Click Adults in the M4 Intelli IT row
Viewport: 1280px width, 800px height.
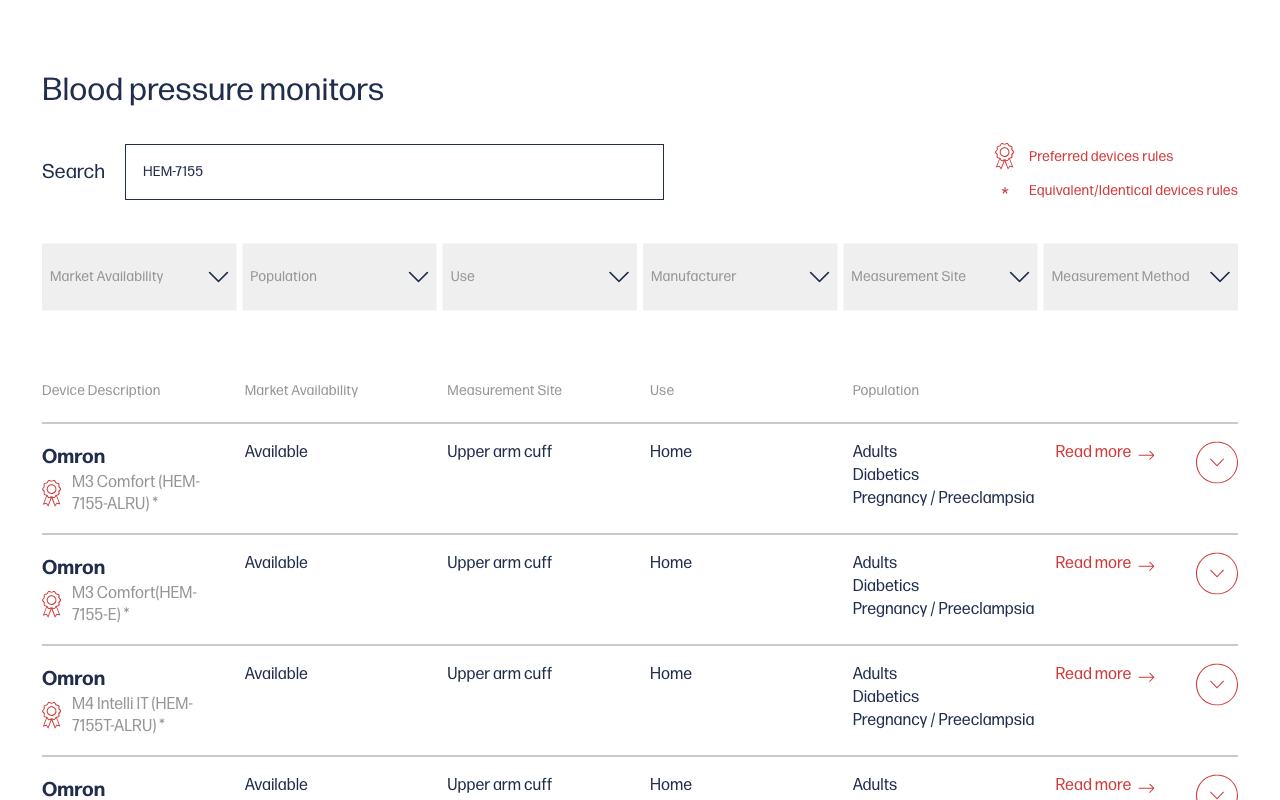(875, 674)
